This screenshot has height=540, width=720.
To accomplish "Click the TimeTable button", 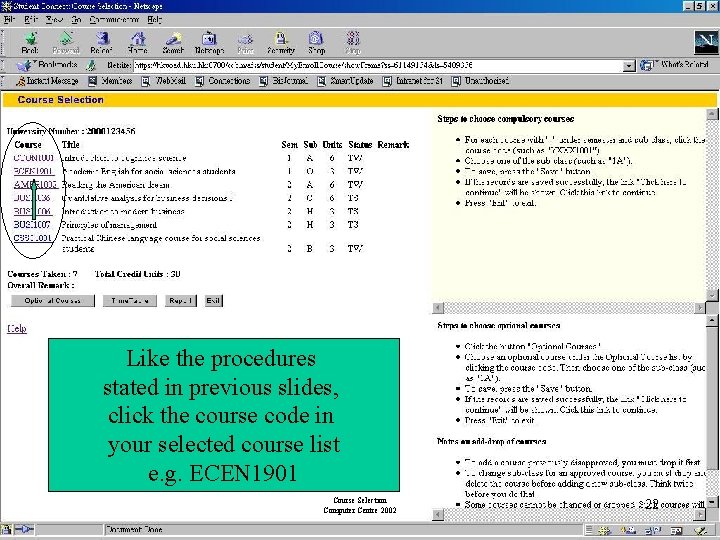I will 129,301.
